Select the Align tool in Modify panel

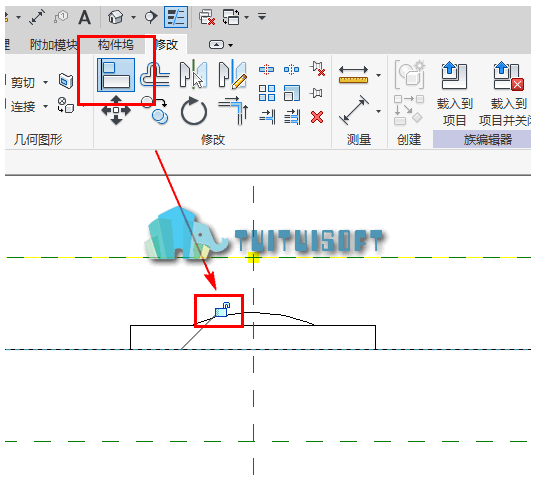click(x=116, y=75)
